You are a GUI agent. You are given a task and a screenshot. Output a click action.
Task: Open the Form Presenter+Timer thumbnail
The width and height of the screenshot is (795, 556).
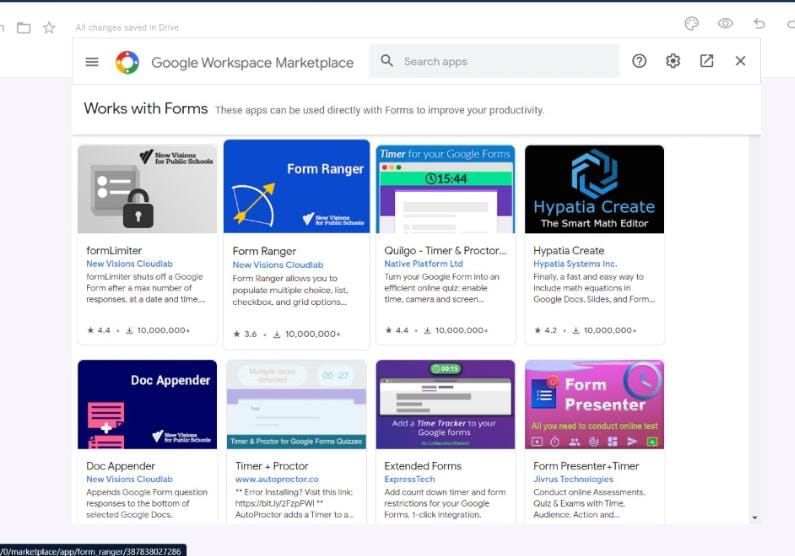(594, 404)
